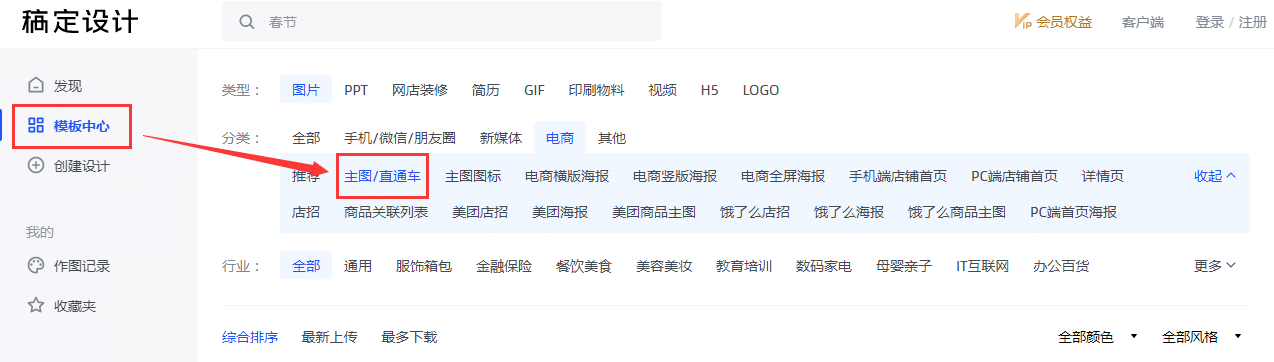Image resolution: width=1274 pixels, height=362 pixels.
Task: Click 注册 link
Action: pos(1253,22)
